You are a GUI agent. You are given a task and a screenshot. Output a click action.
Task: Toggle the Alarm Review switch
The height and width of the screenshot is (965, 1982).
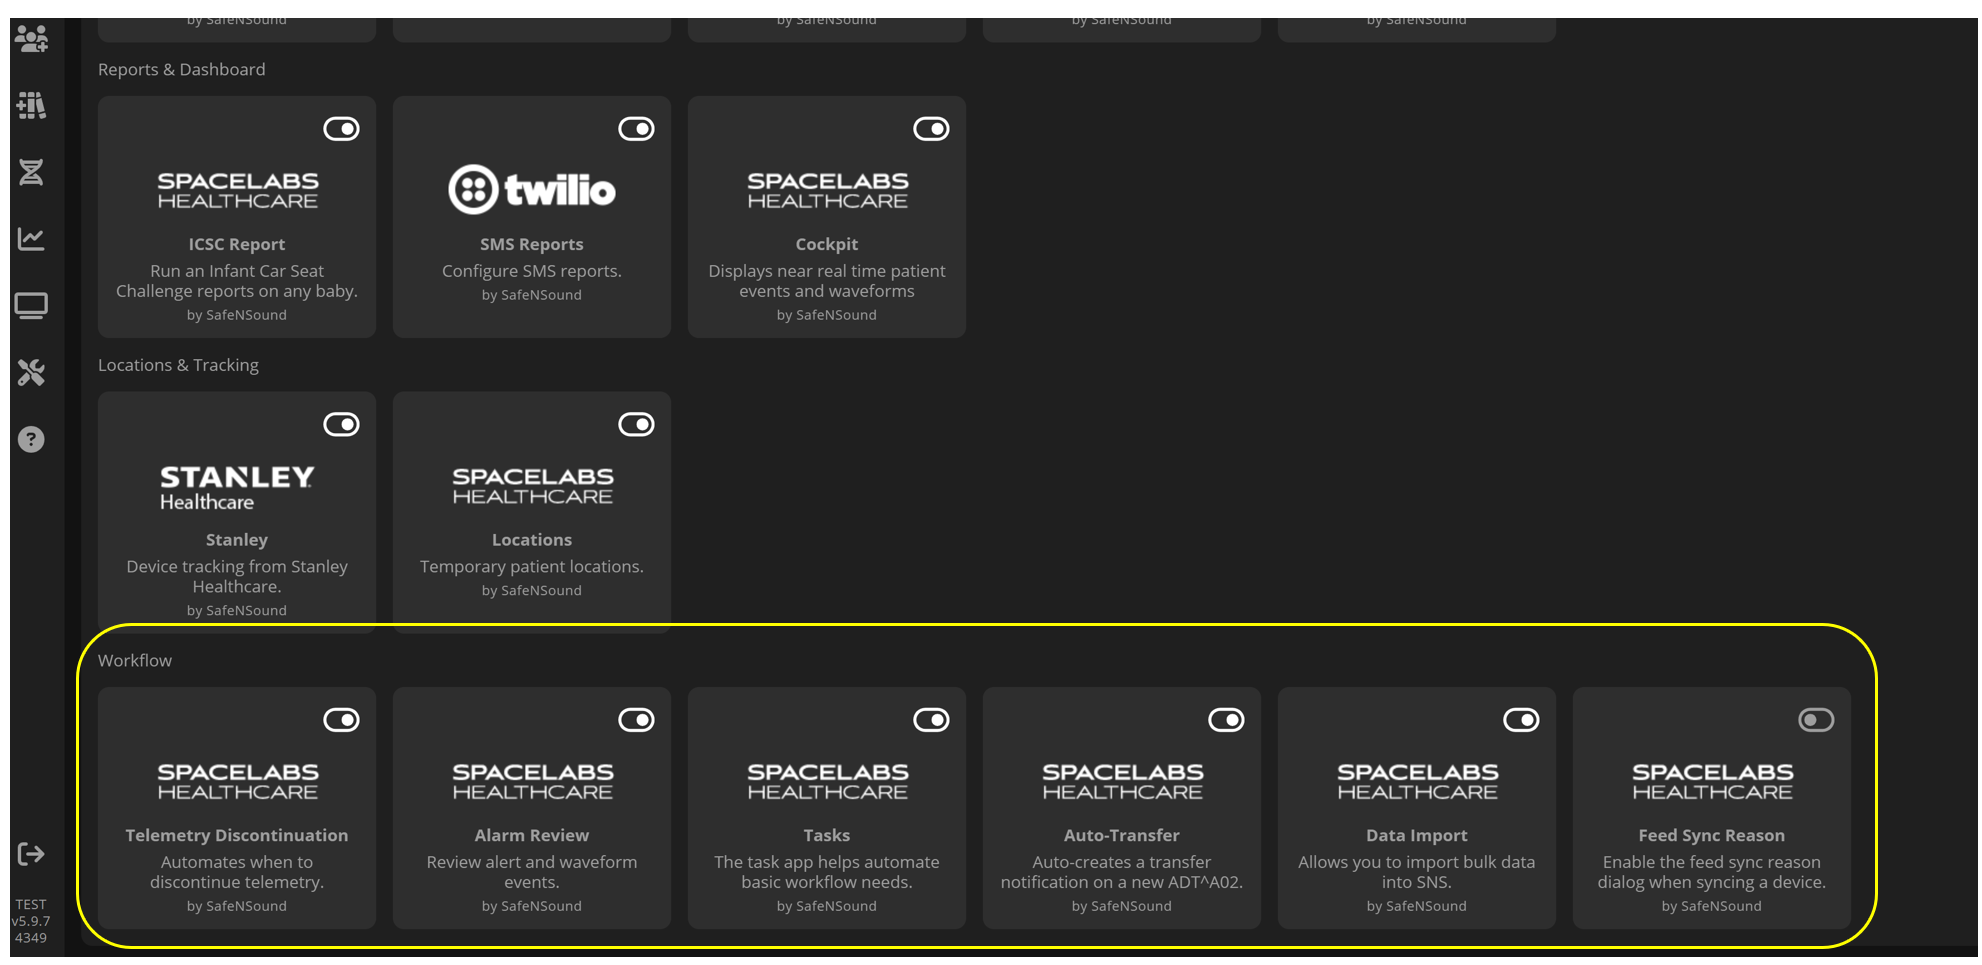coord(636,720)
